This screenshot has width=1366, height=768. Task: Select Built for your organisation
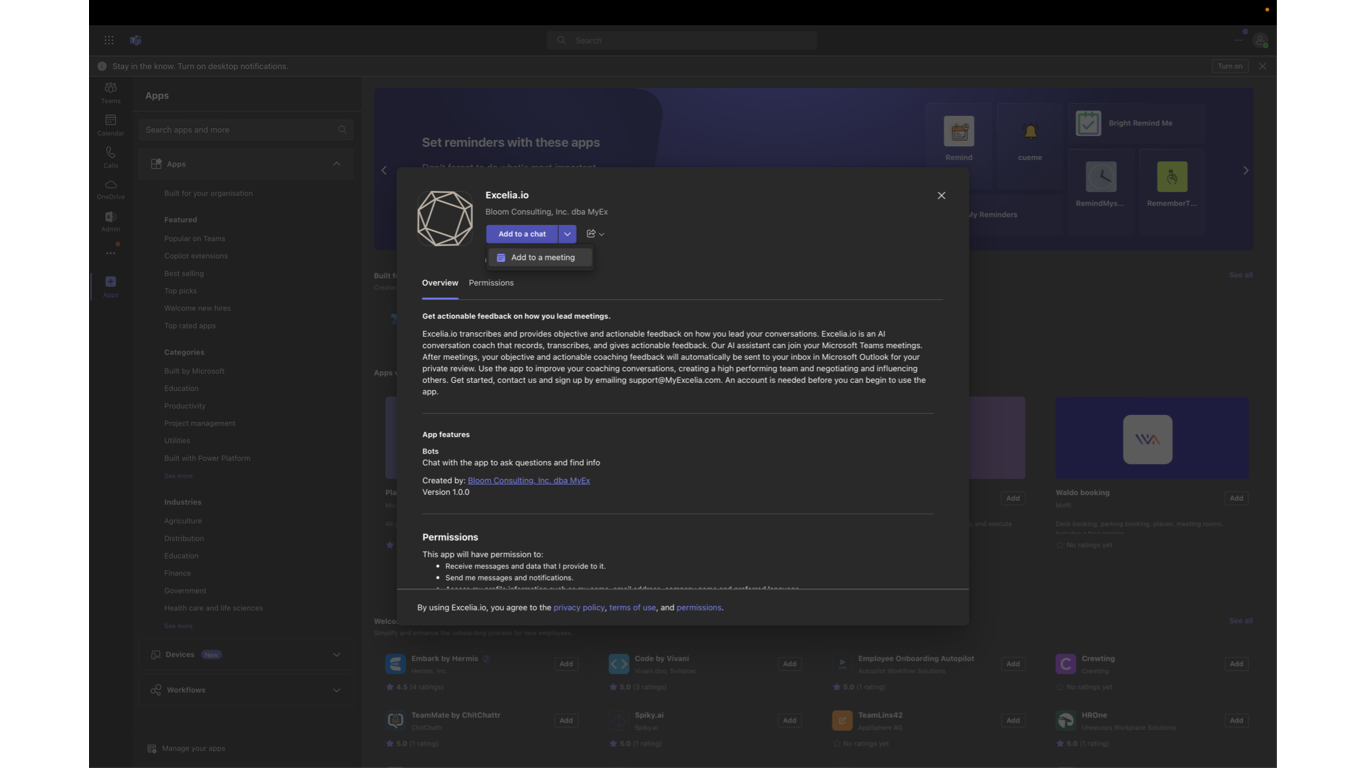tap(208, 194)
